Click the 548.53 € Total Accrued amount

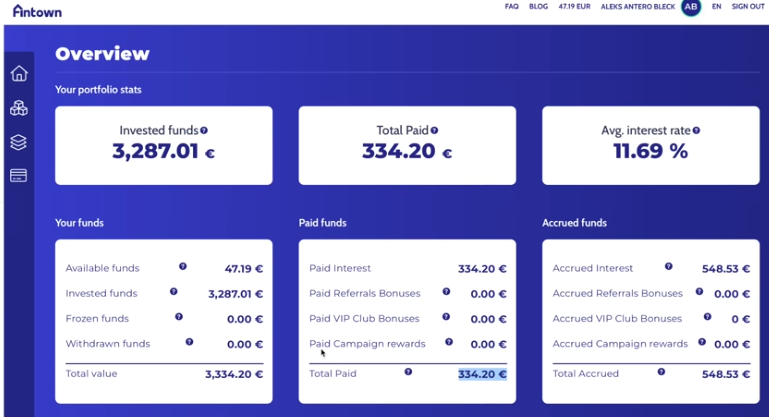(726, 374)
